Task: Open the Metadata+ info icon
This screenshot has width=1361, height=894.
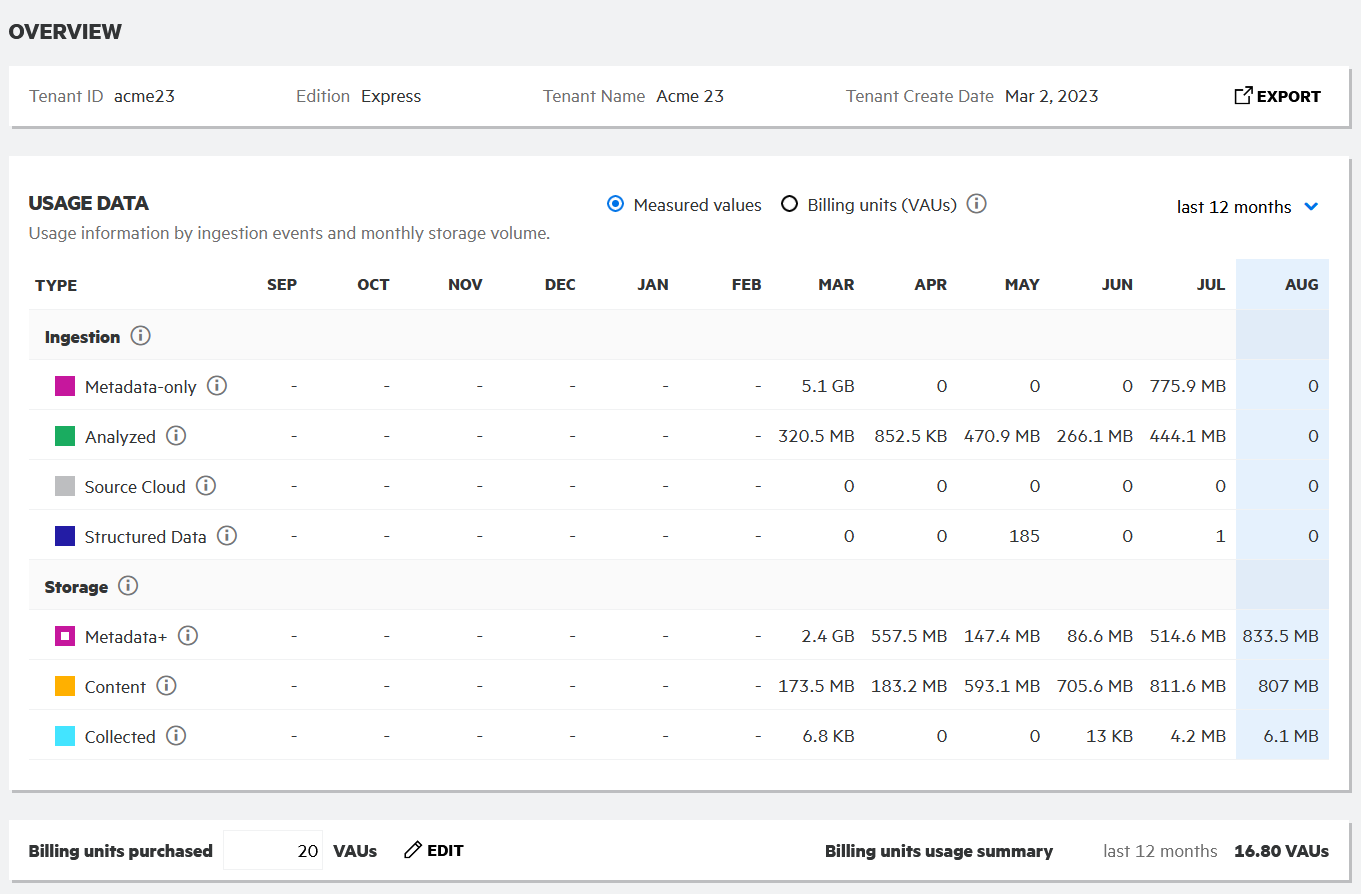Action: pos(188,636)
